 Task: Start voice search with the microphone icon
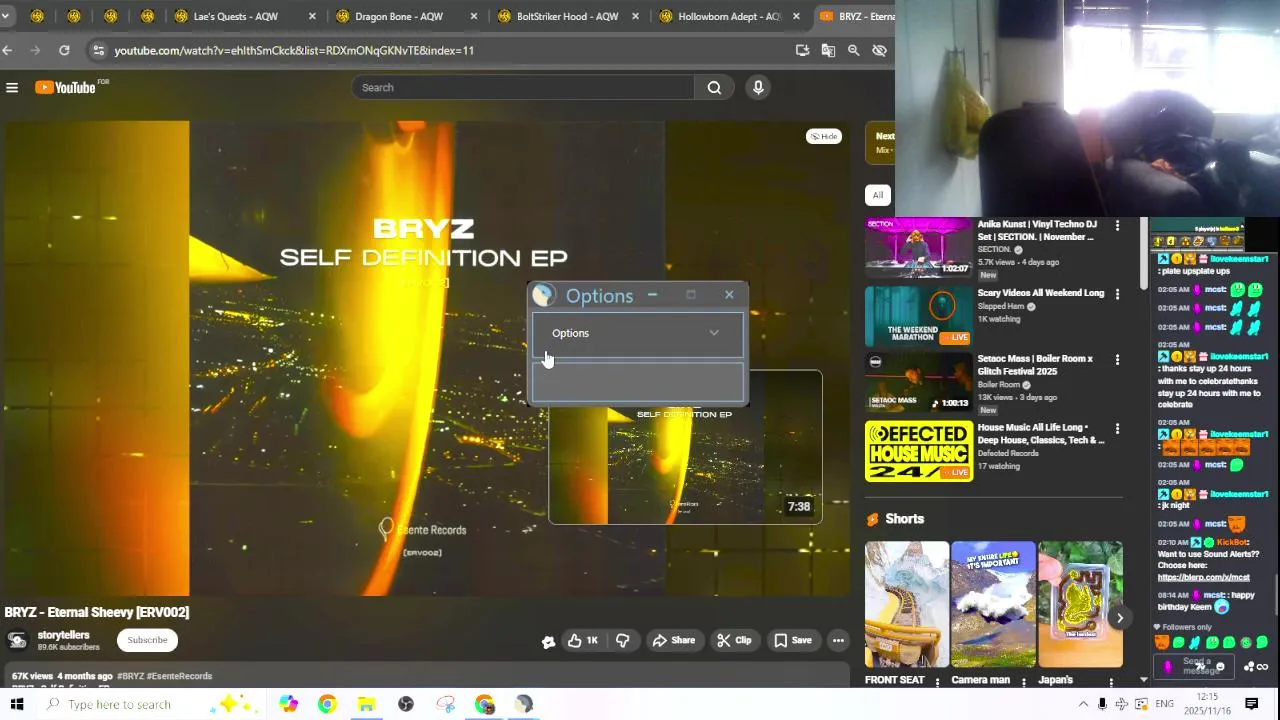(758, 88)
